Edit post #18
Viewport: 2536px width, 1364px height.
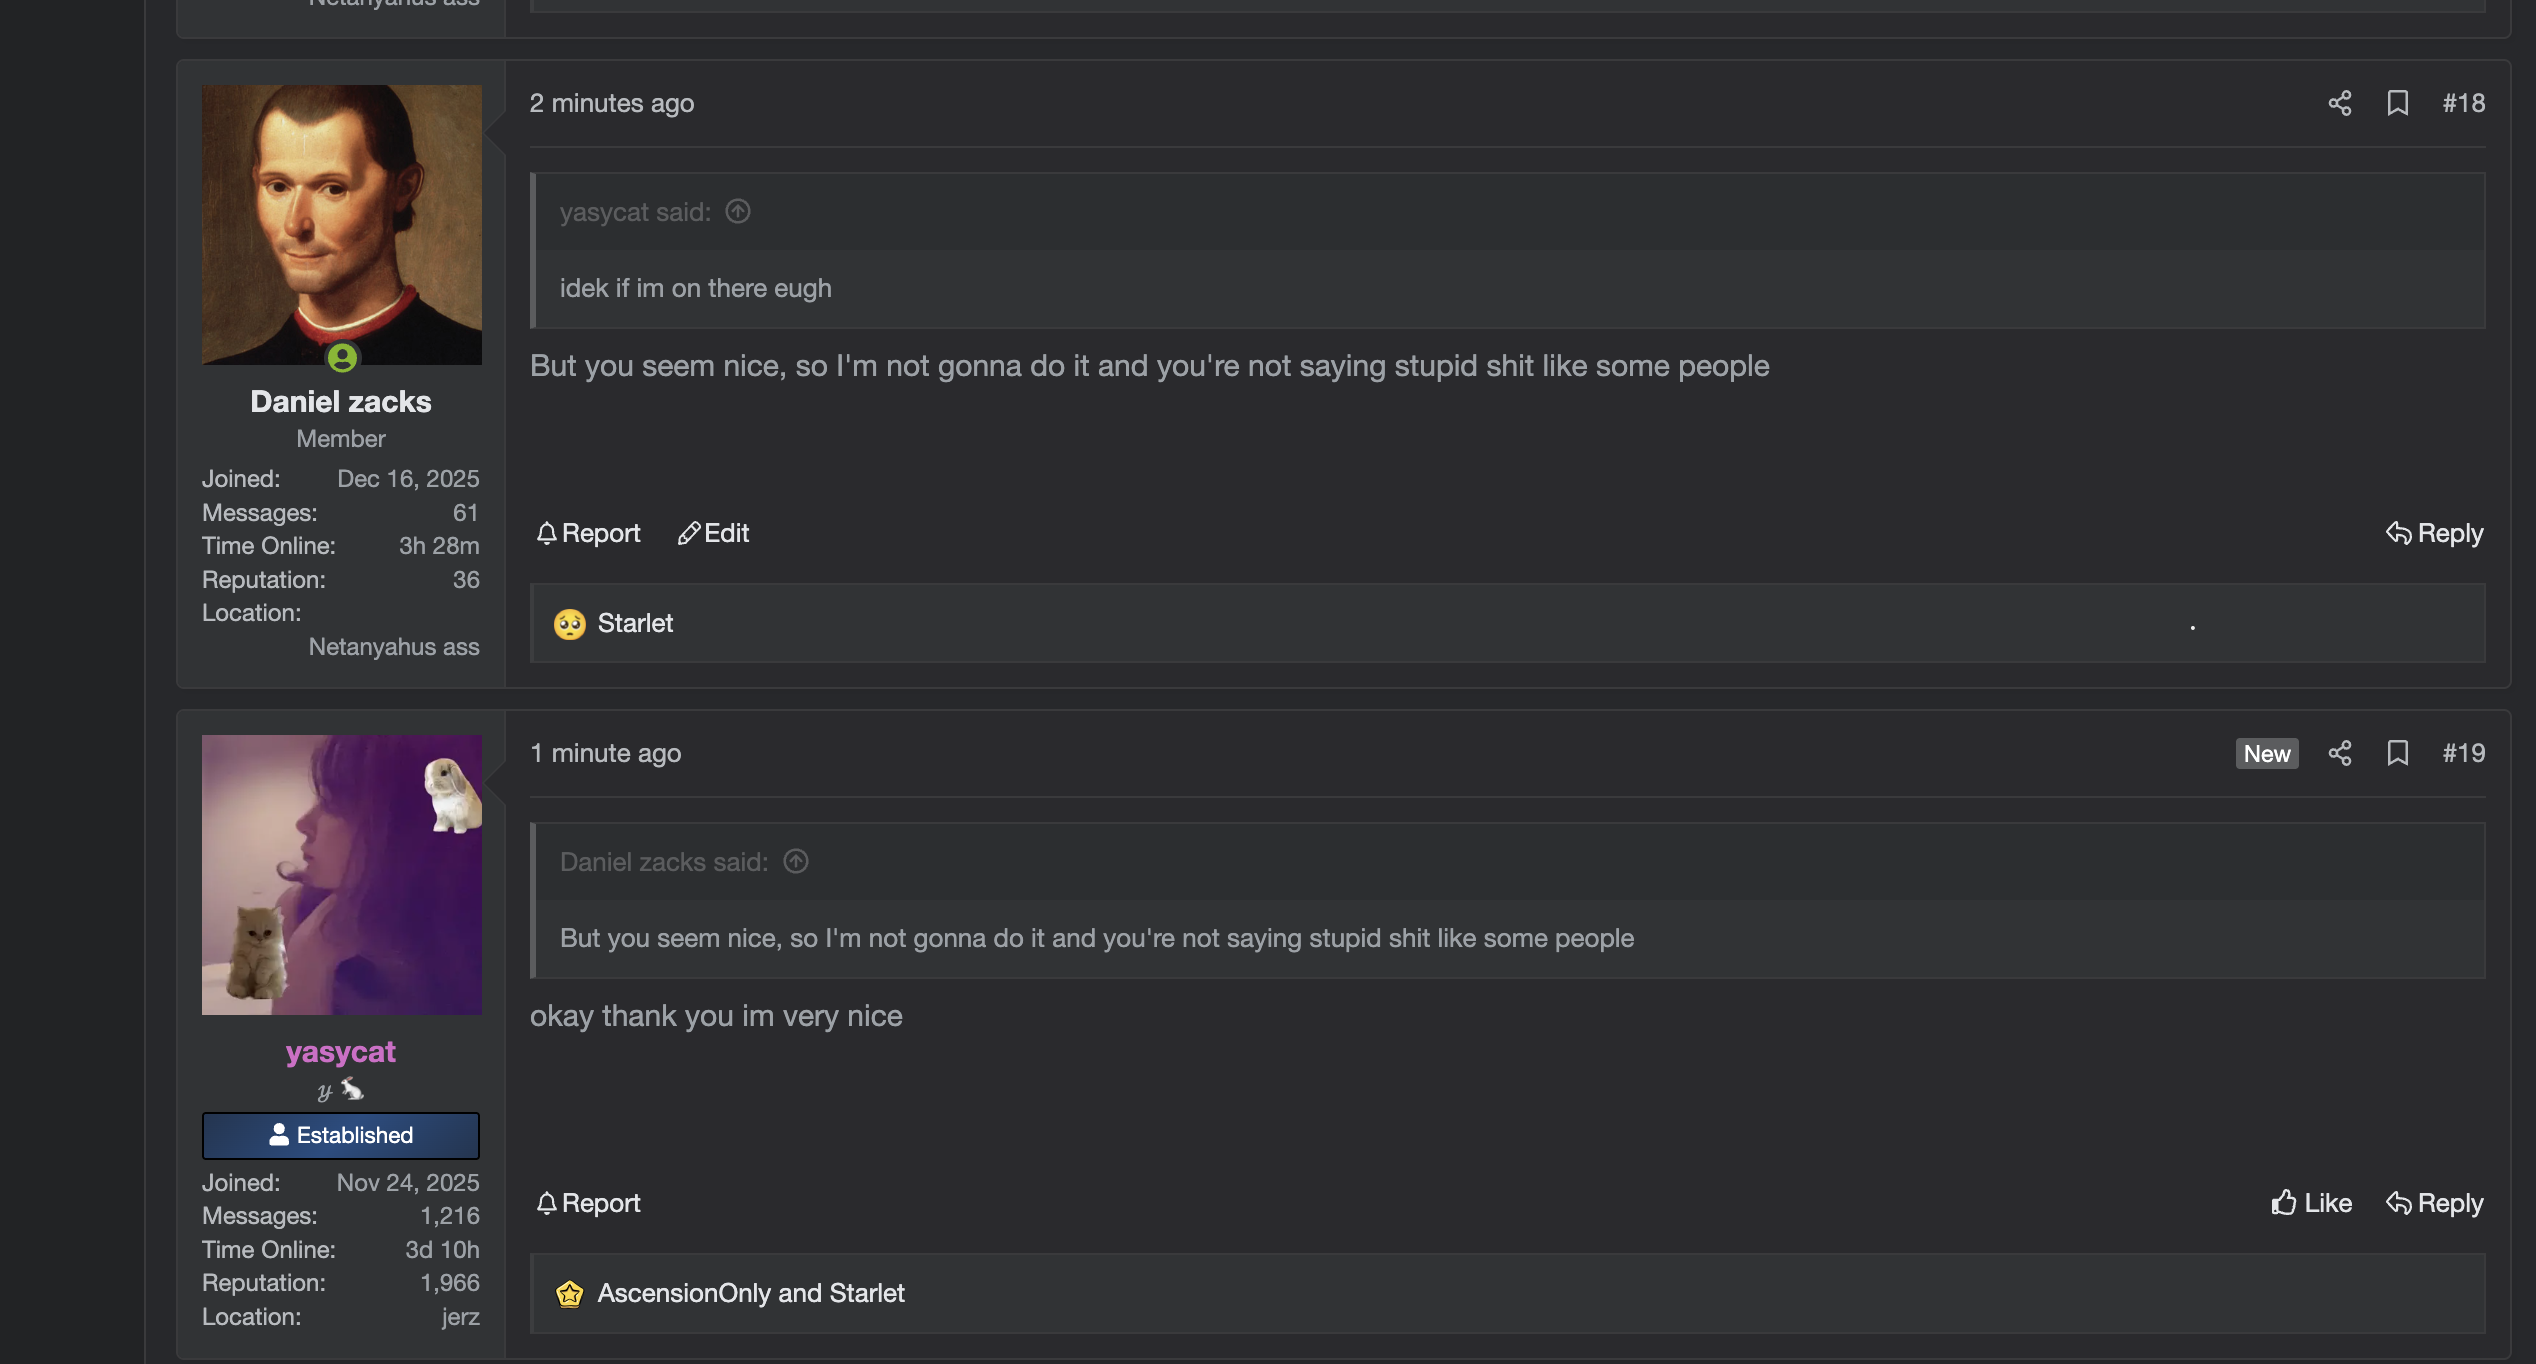pos(713,533)
